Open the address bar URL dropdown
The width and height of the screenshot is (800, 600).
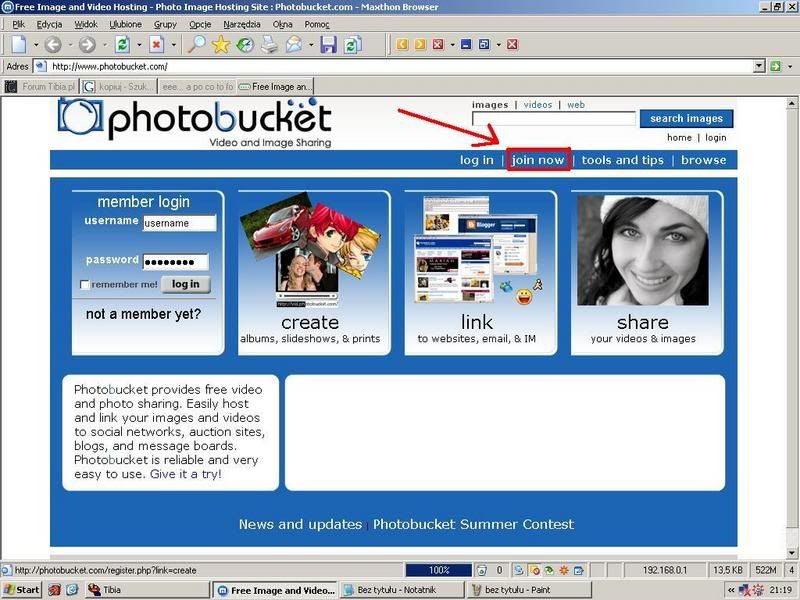[759, 66]
